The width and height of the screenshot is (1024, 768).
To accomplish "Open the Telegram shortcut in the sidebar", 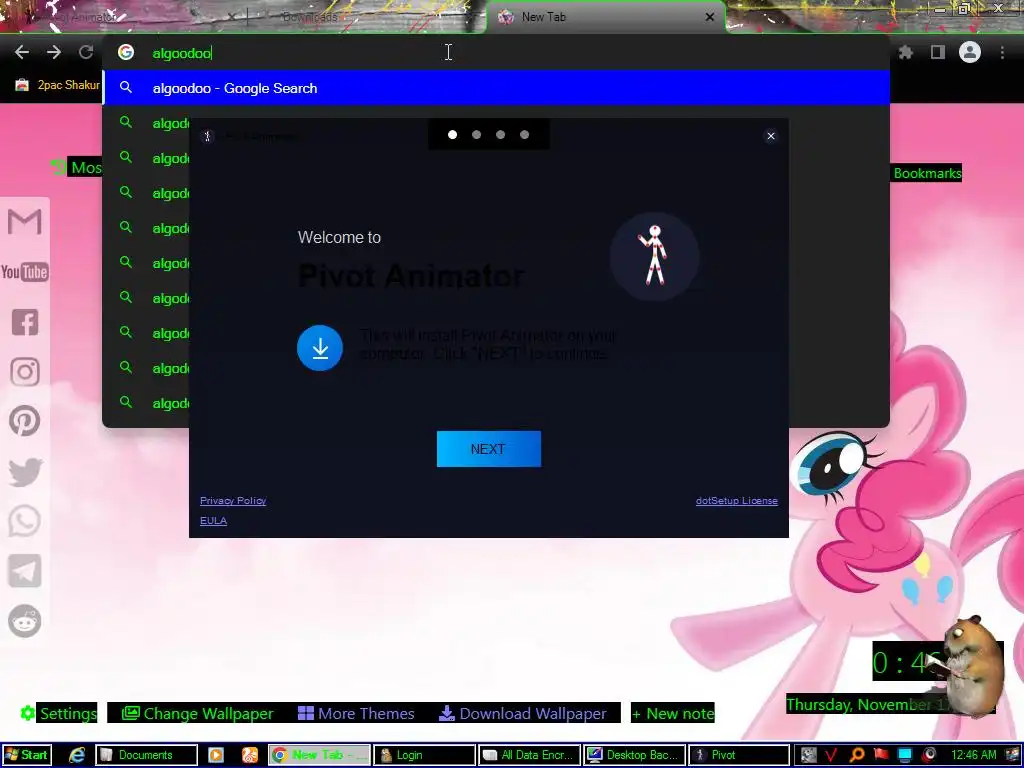I will pyautogui.click(x=25, y=571).
